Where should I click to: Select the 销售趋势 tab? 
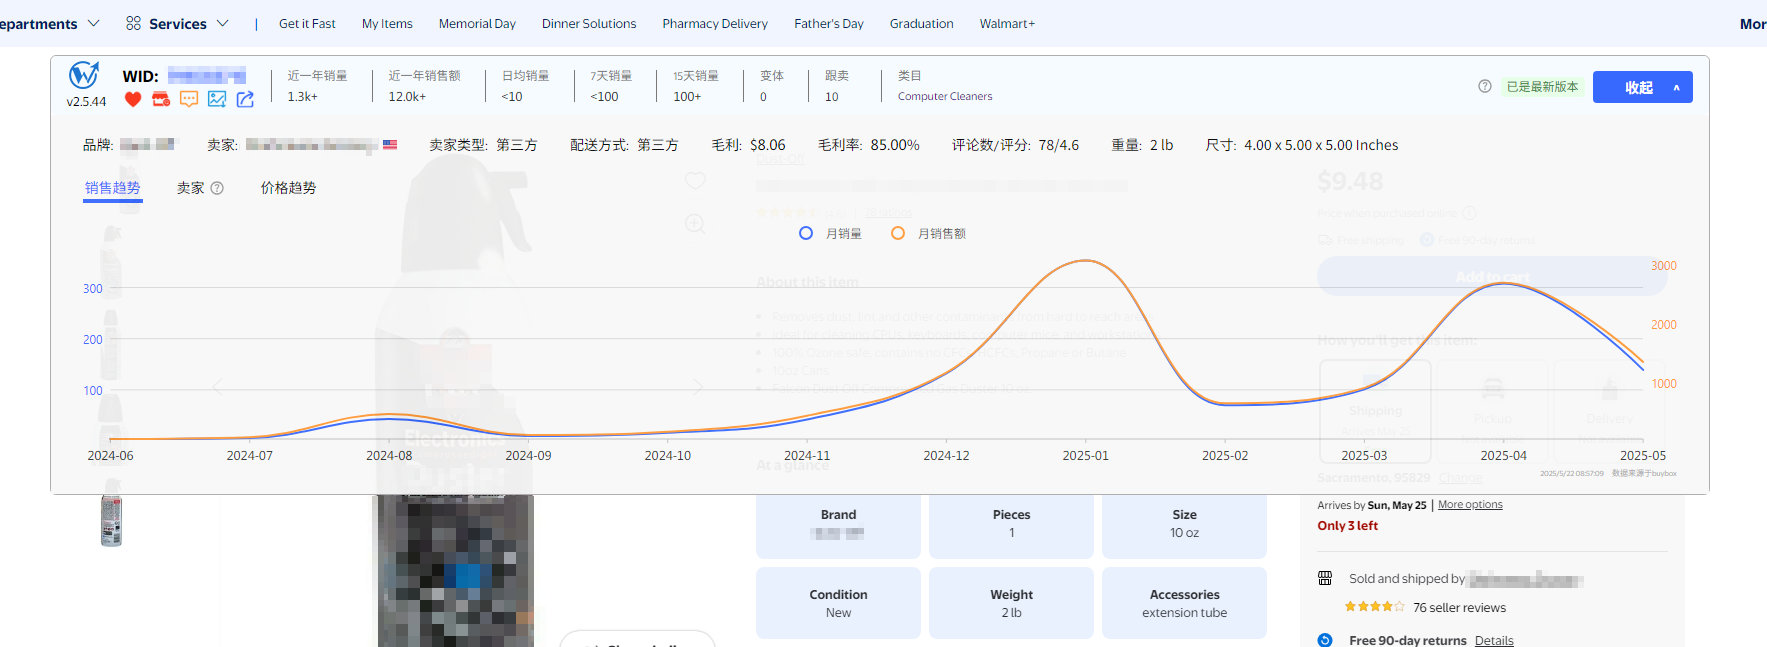tap(112, 188)
